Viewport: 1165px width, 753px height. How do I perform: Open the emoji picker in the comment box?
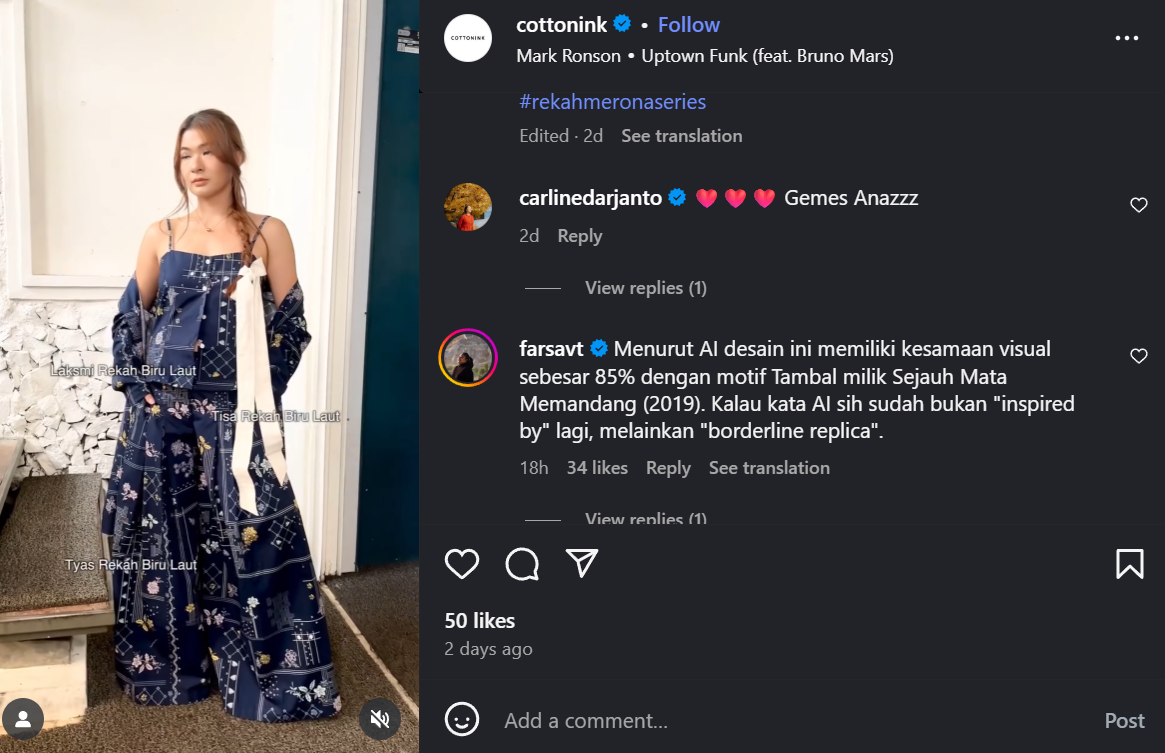click(x=461, y=719)
